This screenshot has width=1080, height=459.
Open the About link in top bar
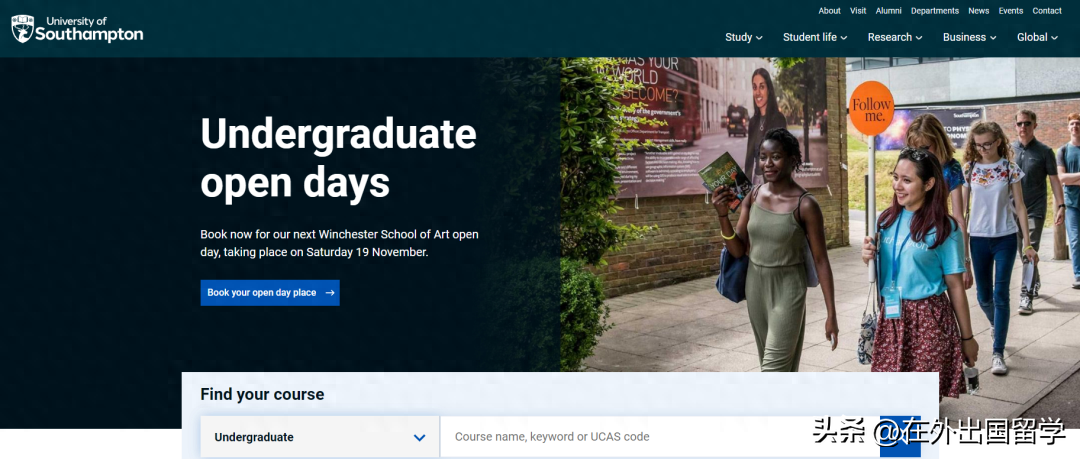pyautogui.click(x=829, y=11)
